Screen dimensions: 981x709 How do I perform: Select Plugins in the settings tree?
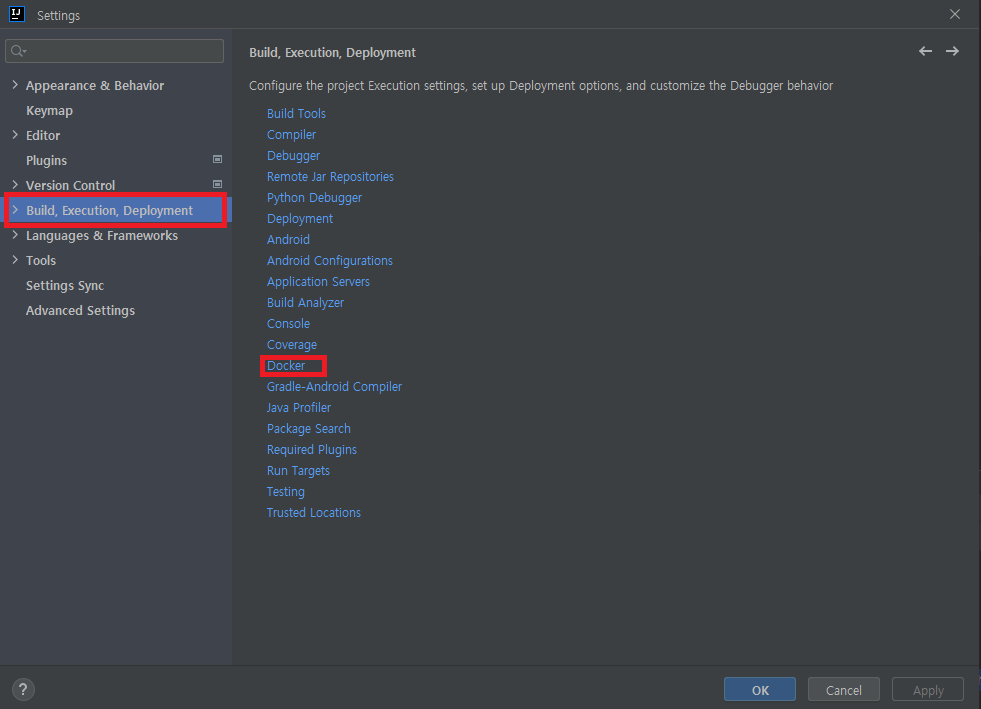pyautogui.click(x=46, y=161)
